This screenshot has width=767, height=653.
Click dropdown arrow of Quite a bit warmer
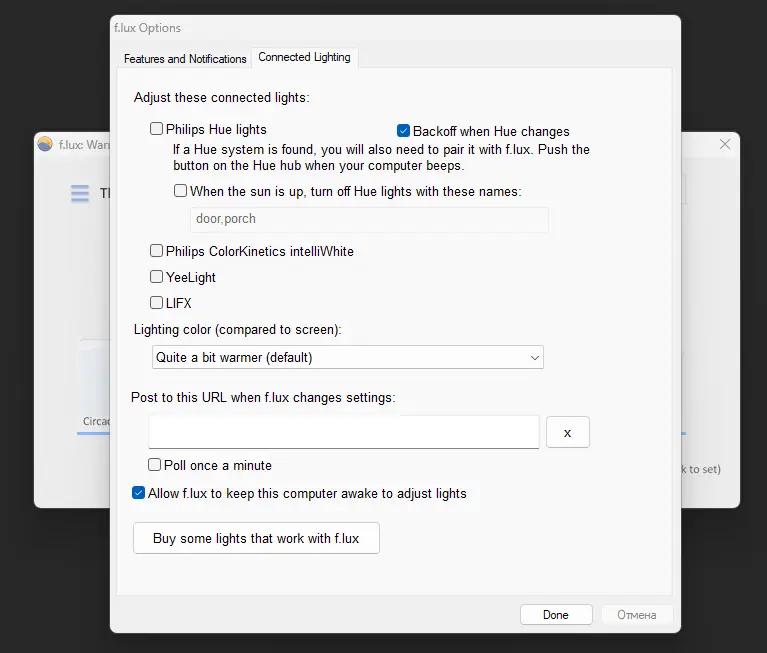[x=534, y=357]
